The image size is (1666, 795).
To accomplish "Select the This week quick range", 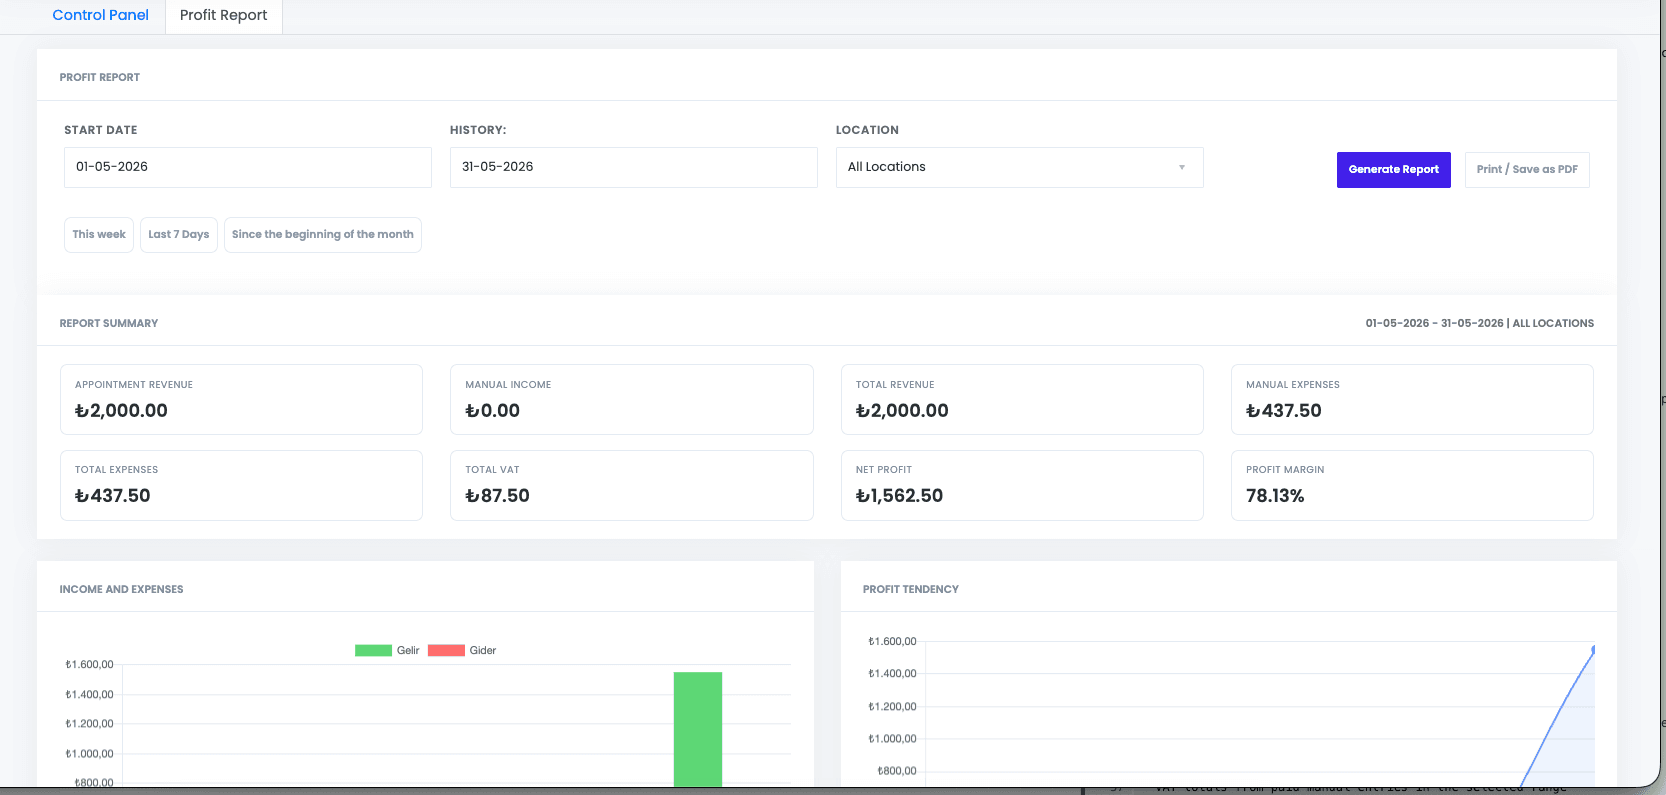I will pyautogui.click(x=99, y=235).
